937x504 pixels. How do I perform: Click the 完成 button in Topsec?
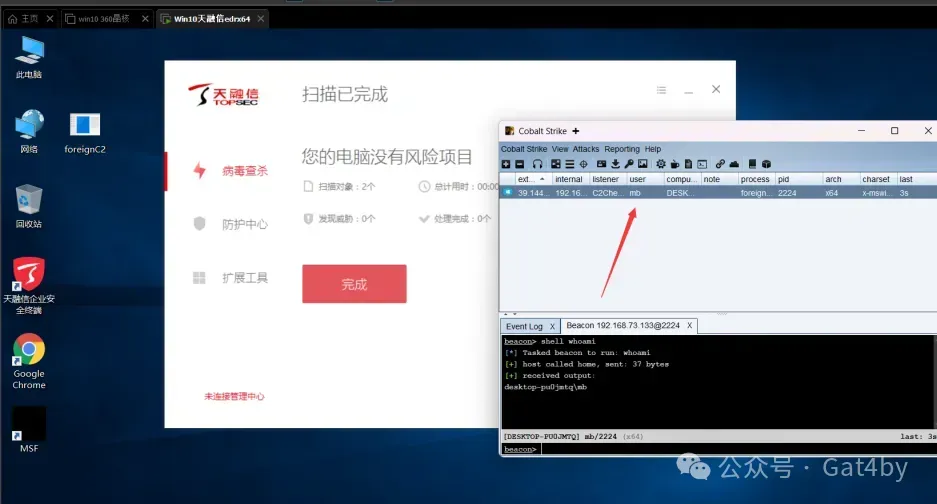point(354,284)
